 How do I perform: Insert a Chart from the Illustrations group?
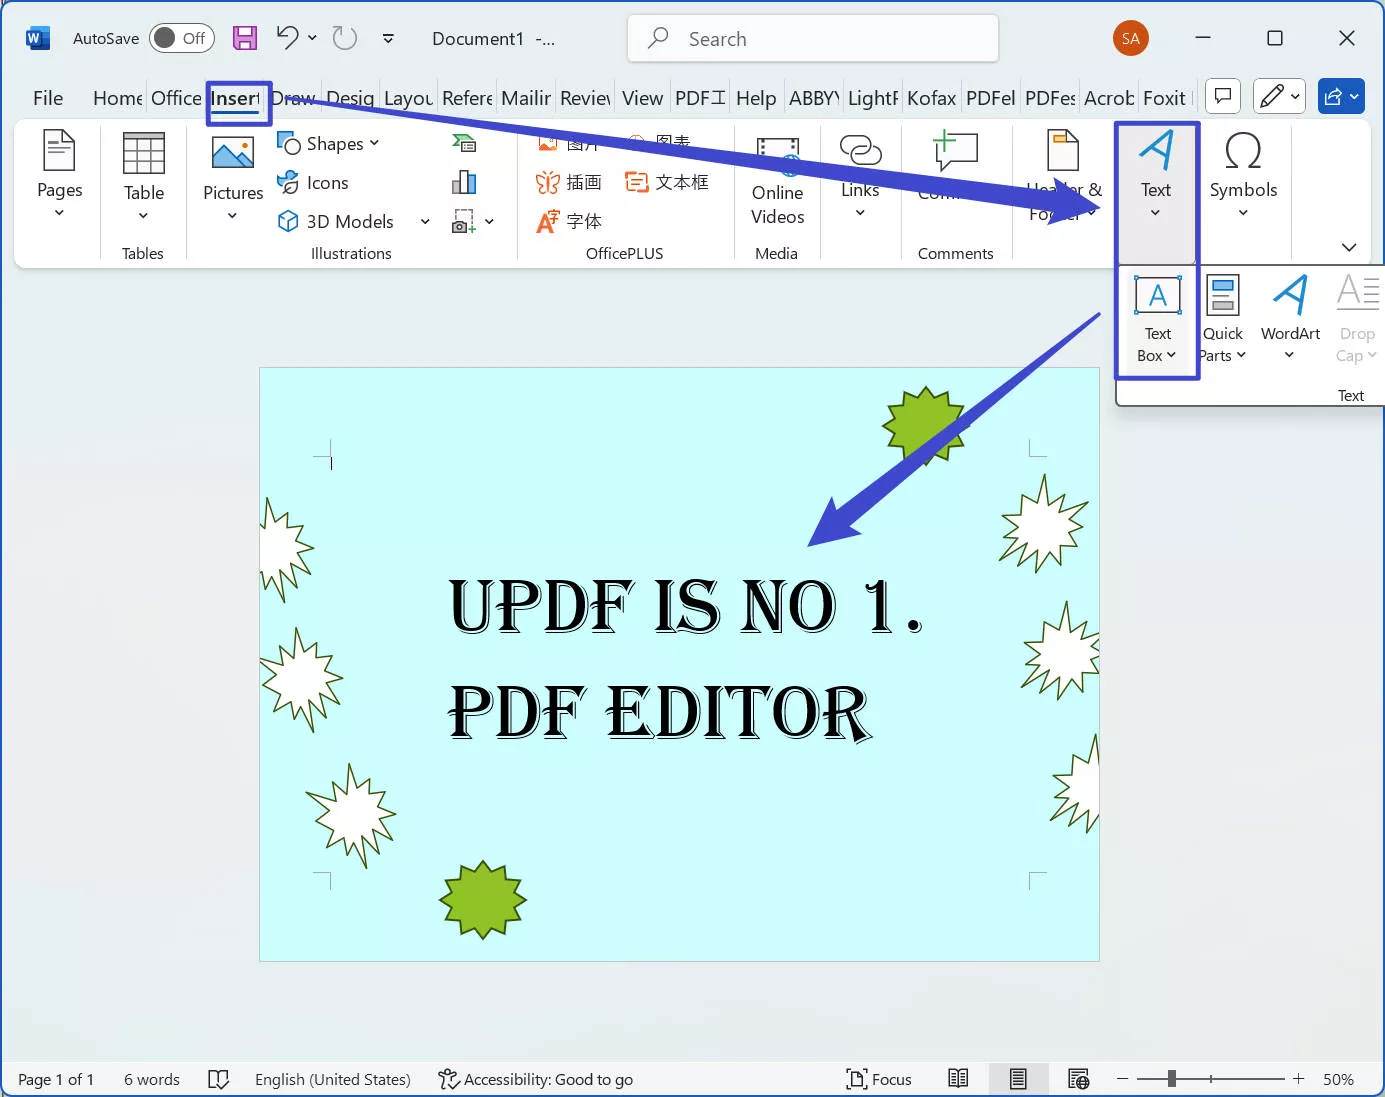(x=464, y=182)
